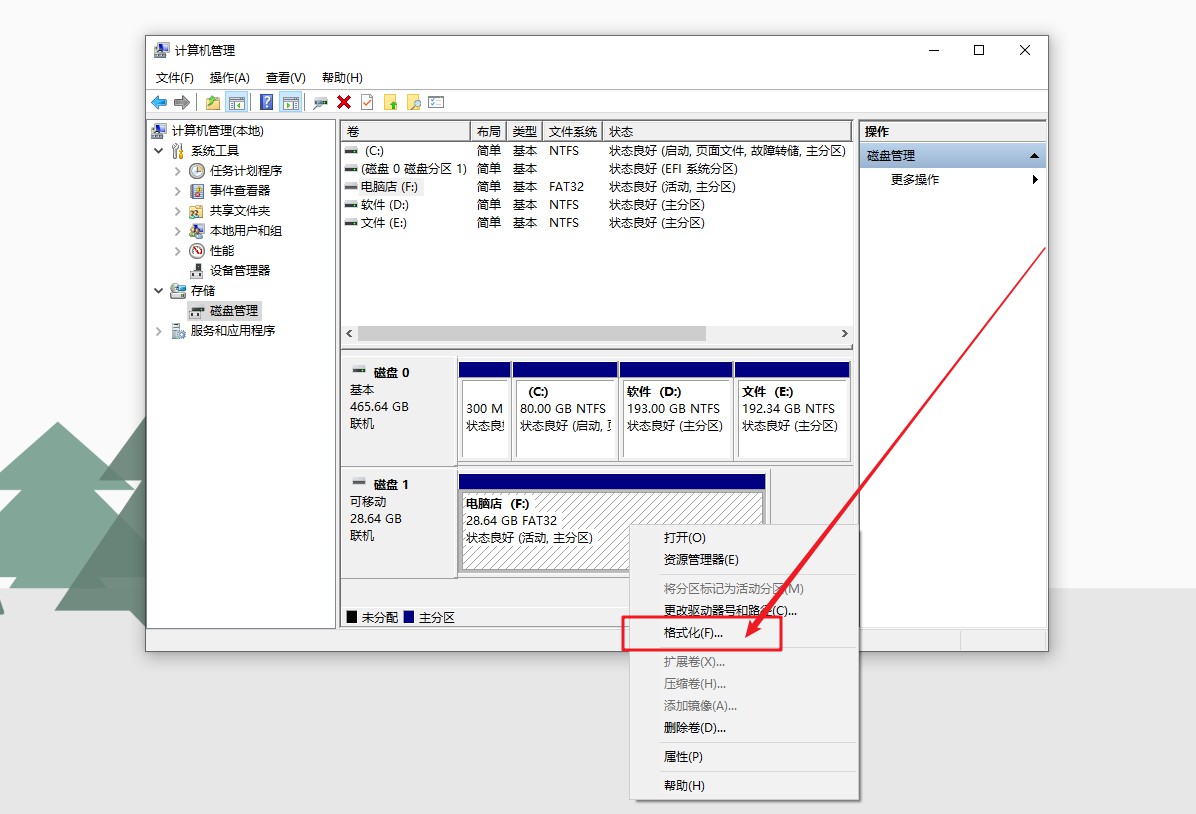Screen dimensions: 1196x814
Task: Open the 操作(A) menu
Action: [x=229, y=77]
